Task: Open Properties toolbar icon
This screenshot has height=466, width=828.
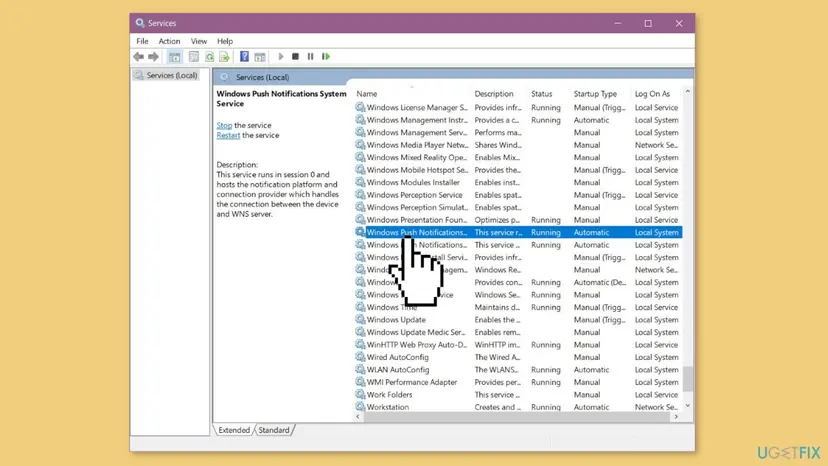Action: pos(194,57)
